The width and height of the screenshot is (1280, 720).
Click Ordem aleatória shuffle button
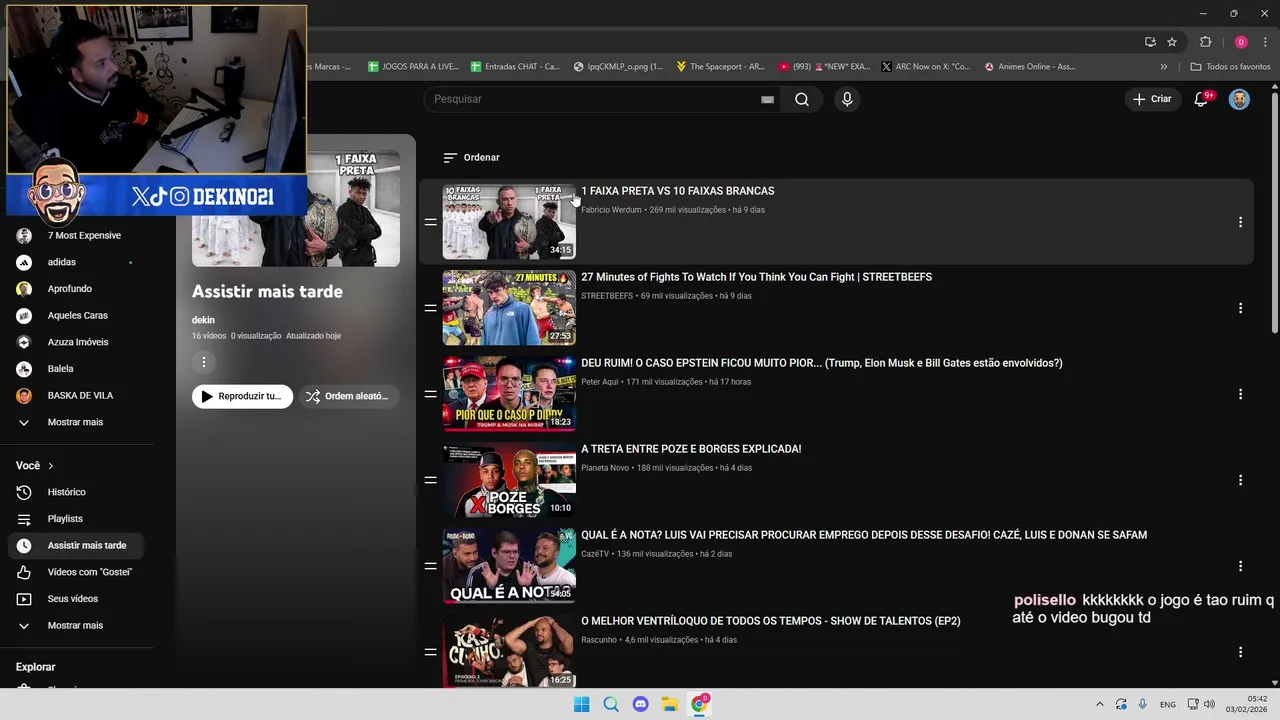click(x=347, y=396)
